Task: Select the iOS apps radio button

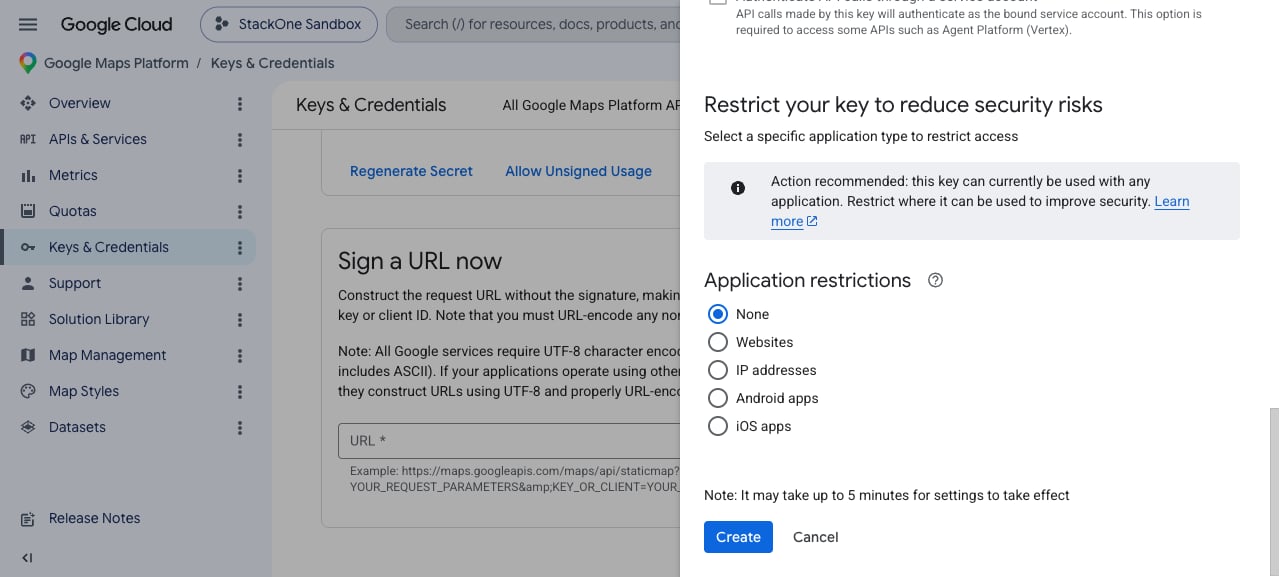Action: coord(718,426)
